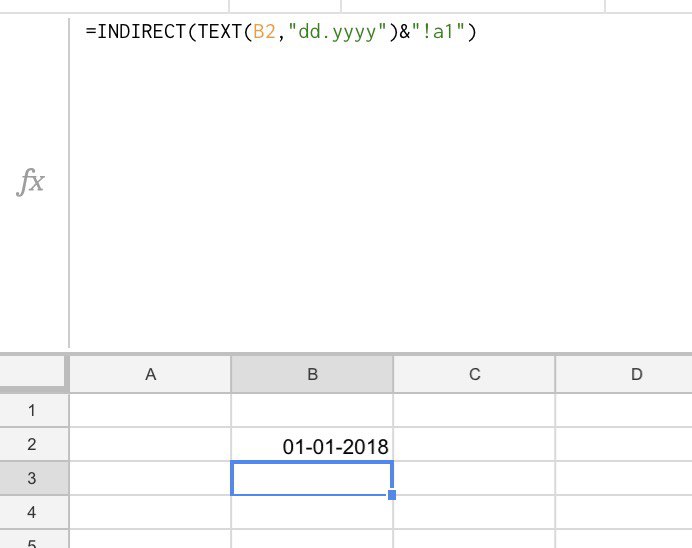Select column B header
Screen dimensions: 692x548
pyautogui.click(x=312, y=374)
